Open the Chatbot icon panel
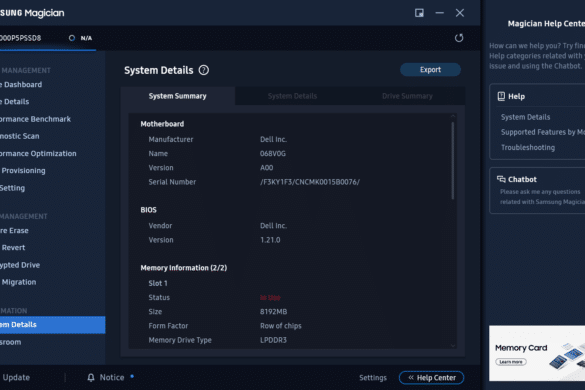 (501, 179)
